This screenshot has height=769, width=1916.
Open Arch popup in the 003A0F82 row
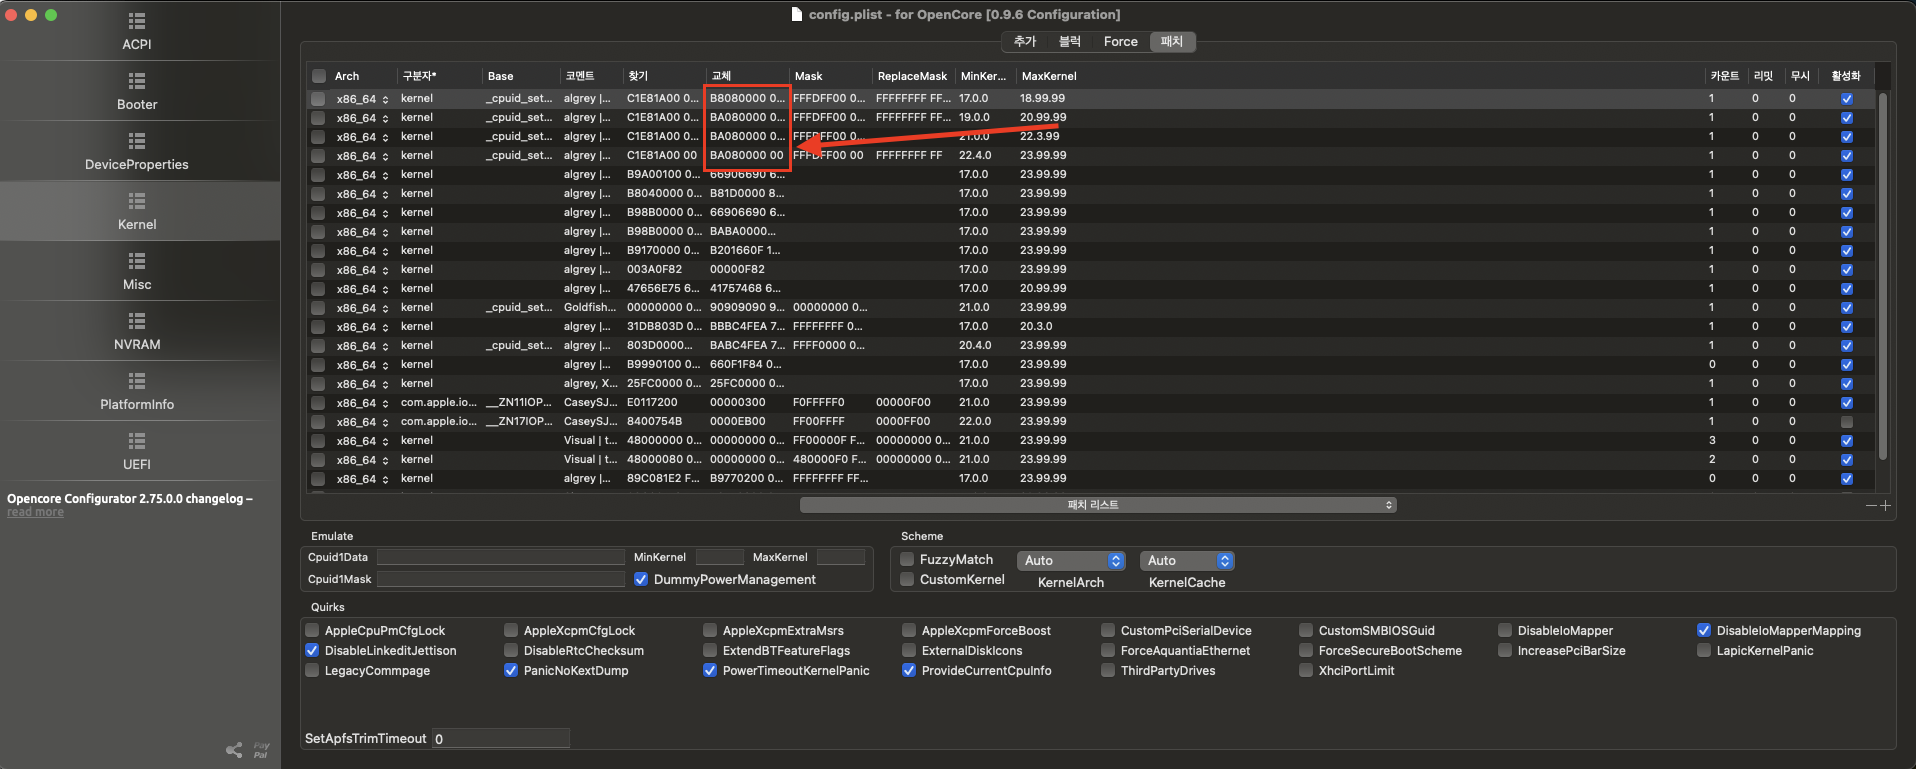tap(362, 270)
